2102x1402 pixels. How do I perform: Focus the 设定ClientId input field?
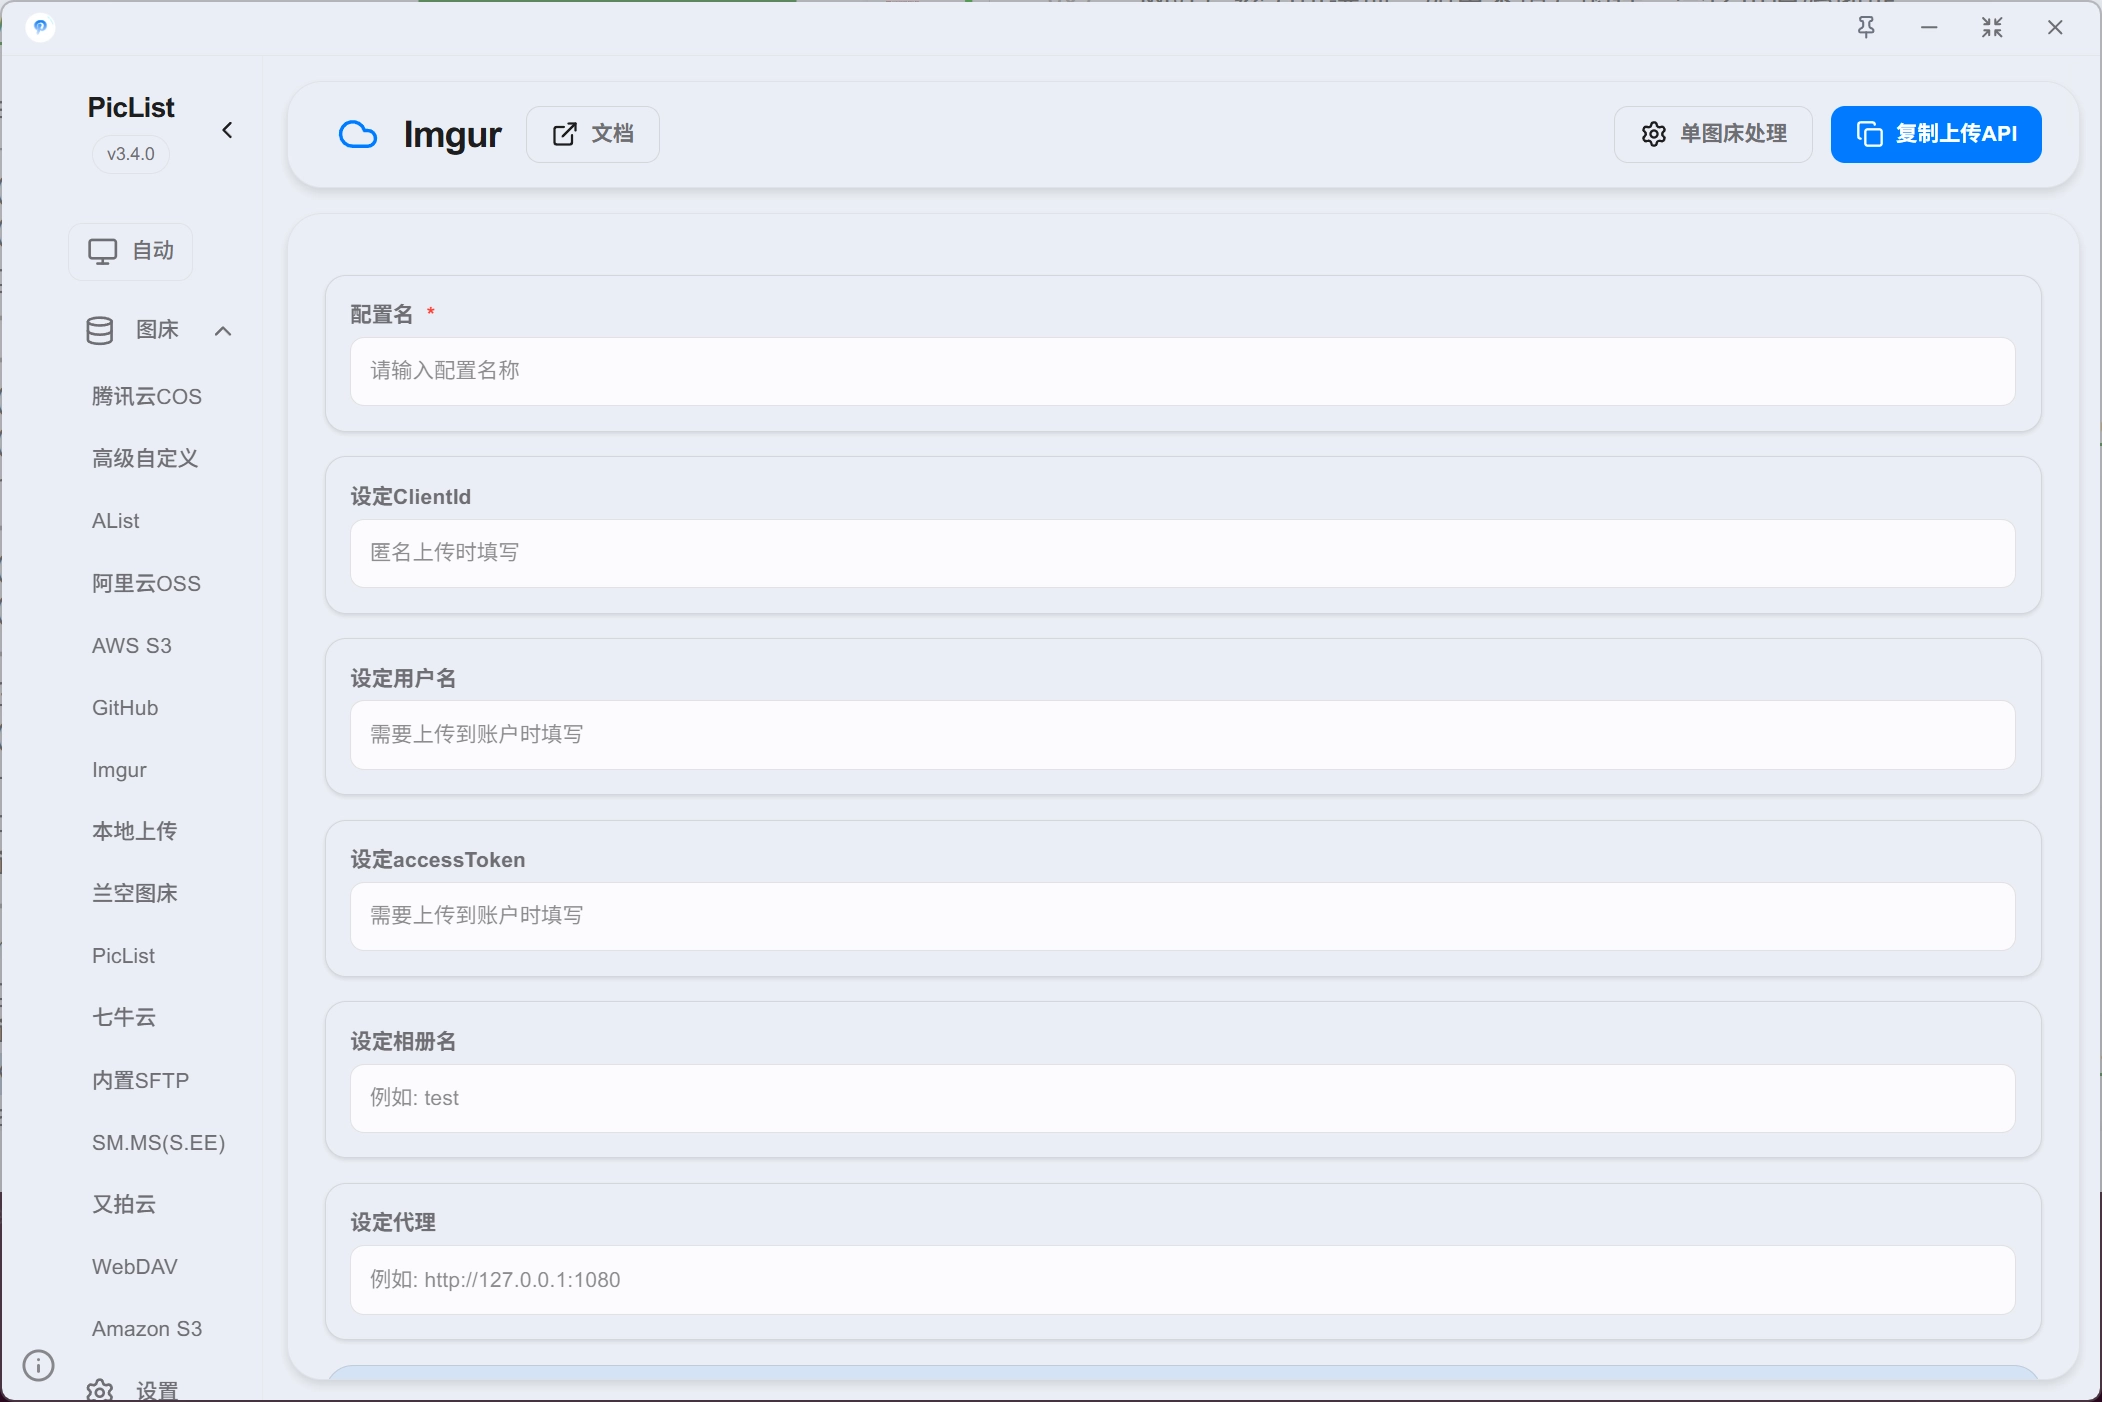(1182, 553)
